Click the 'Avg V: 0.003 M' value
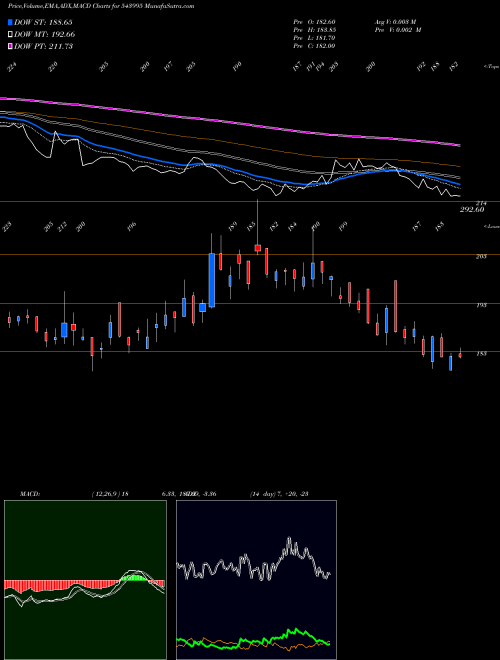Viewport: 500px width, 660px height. pyautogui.click(x=396, y=22)
